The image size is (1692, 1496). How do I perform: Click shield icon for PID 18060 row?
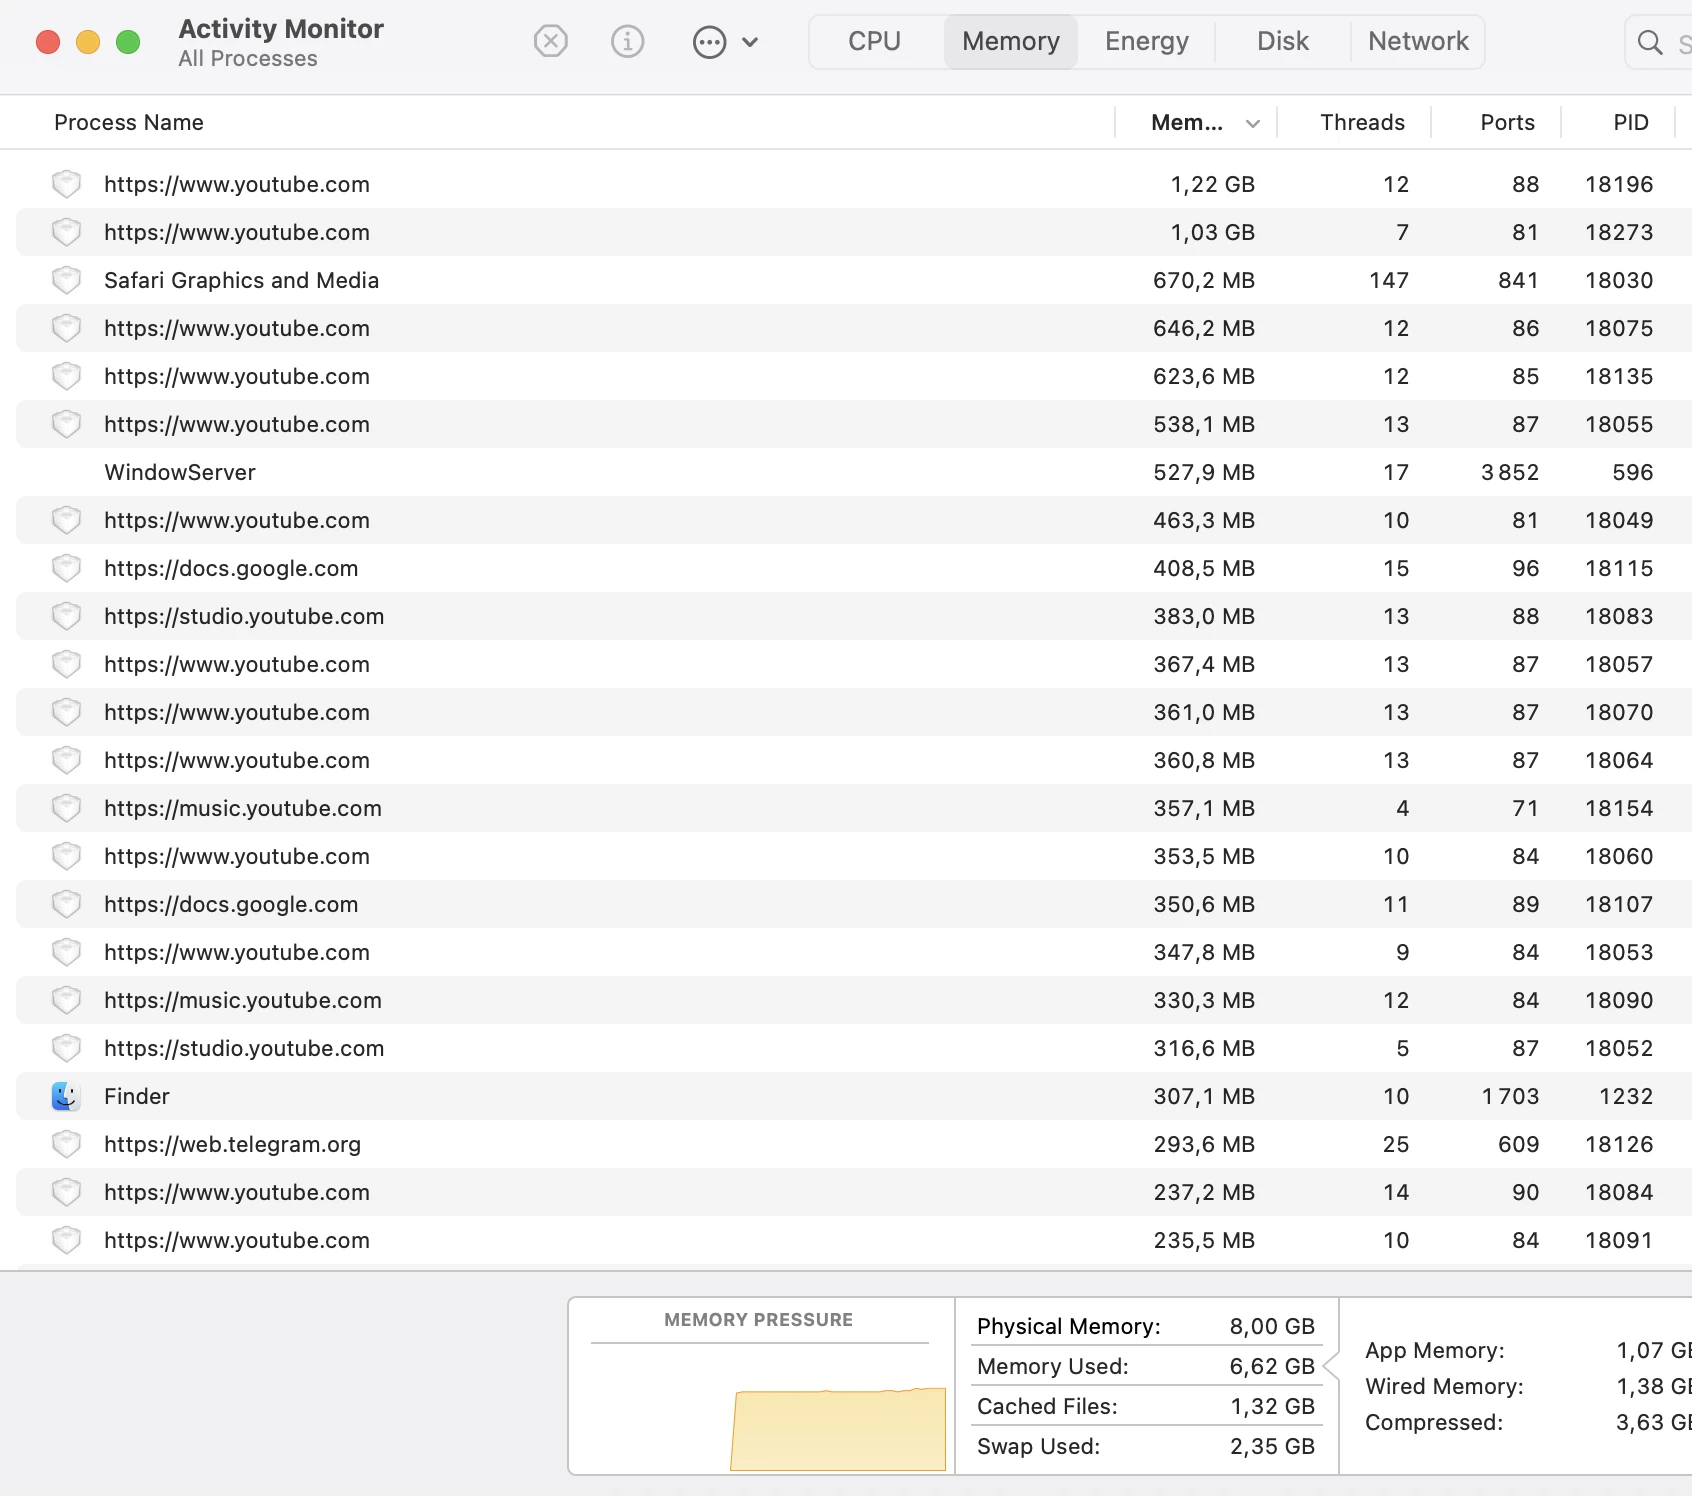(66, 856)
